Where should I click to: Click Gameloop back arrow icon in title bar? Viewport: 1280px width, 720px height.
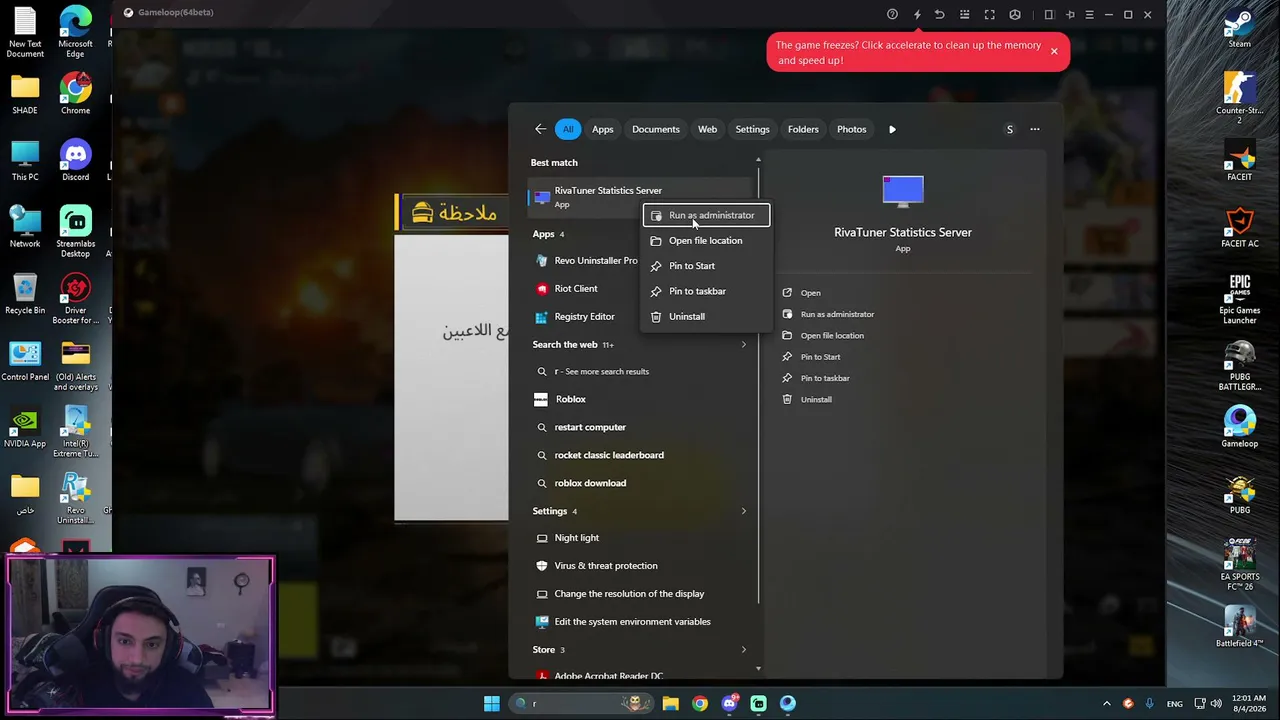click(940, 15)
